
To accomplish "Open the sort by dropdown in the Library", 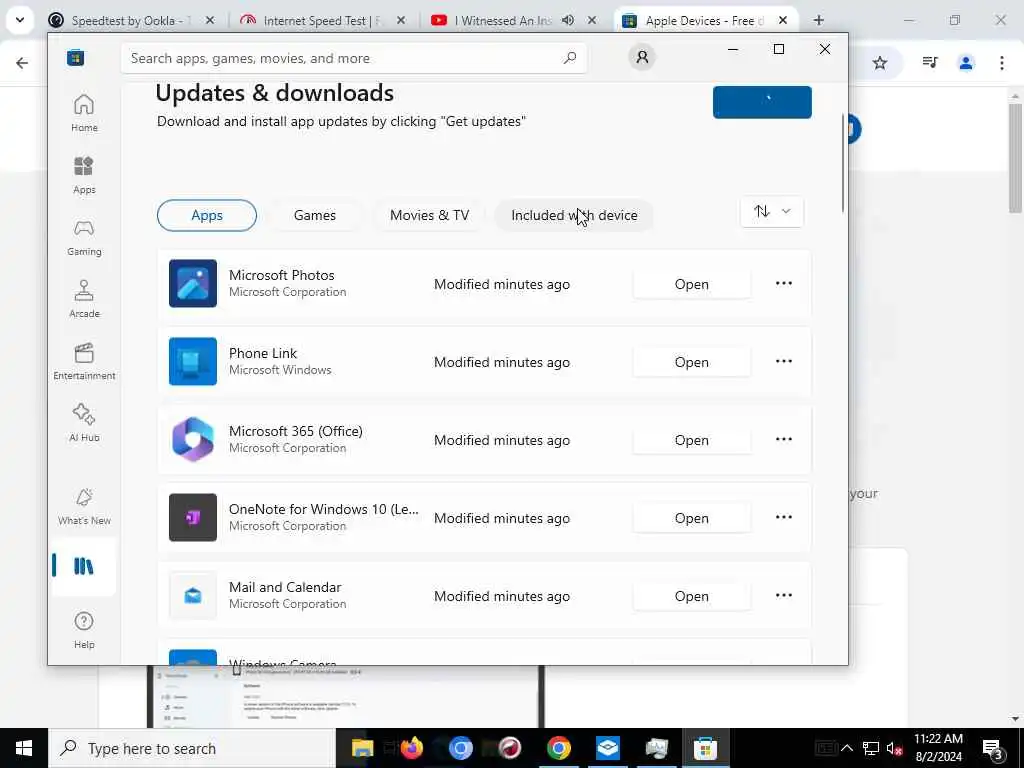I will click(772, 212).
